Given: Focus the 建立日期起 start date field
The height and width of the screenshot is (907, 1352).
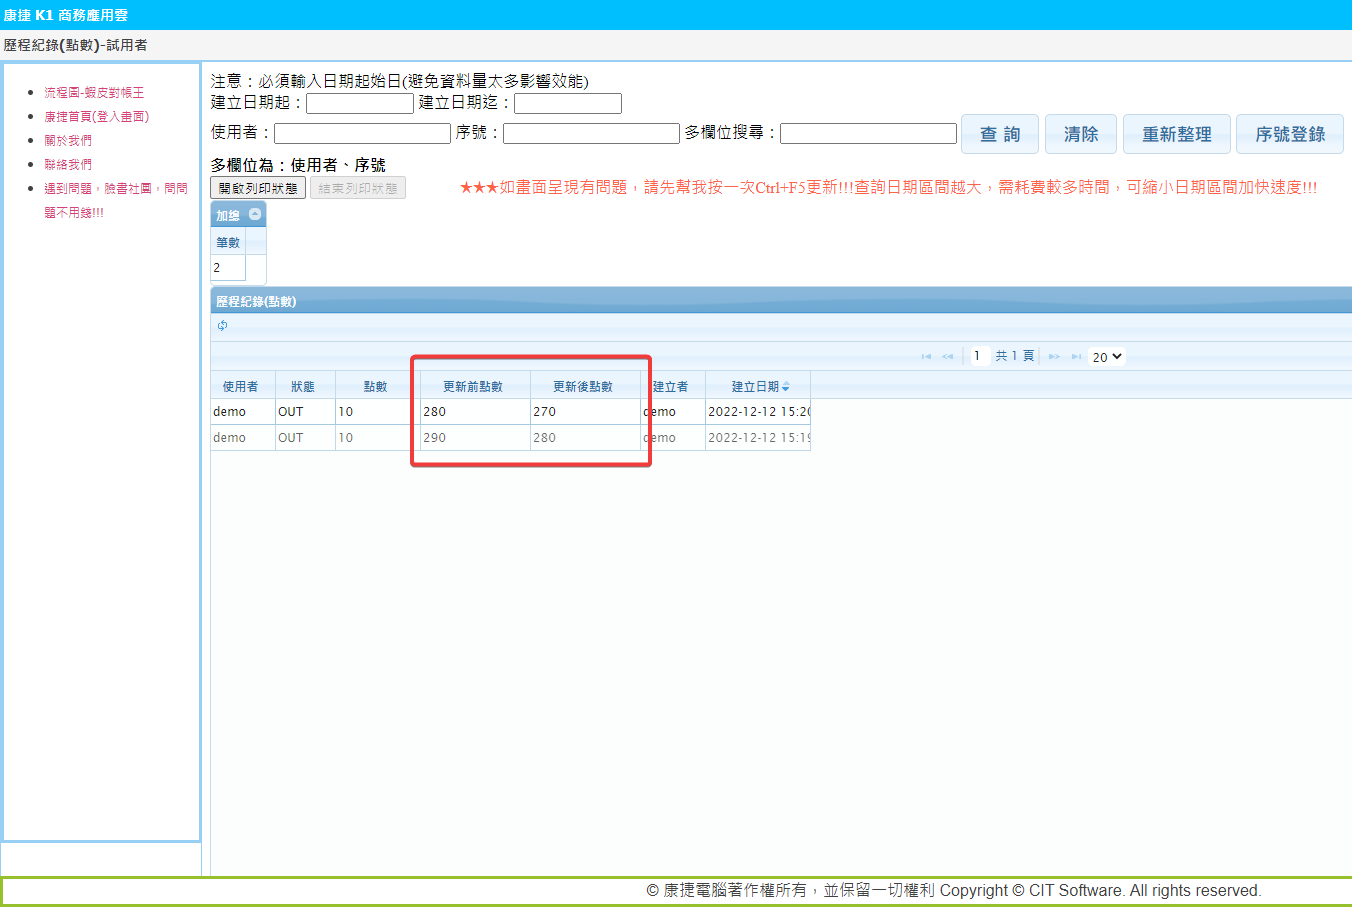Looking at the screenshot, I should click(x=360, y=103).
